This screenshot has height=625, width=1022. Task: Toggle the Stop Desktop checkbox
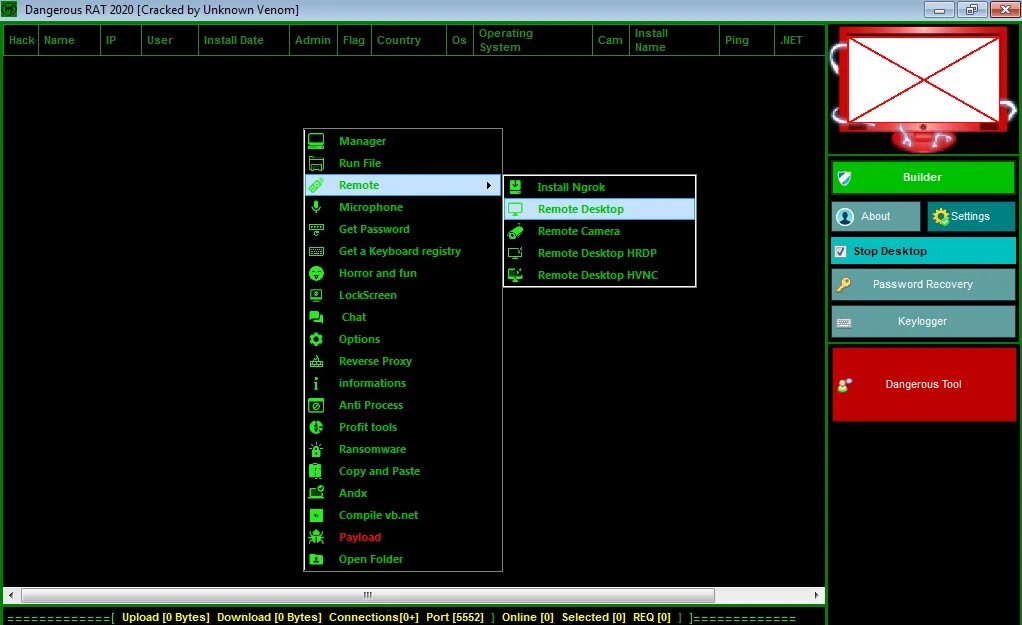(x=841, y=252)
